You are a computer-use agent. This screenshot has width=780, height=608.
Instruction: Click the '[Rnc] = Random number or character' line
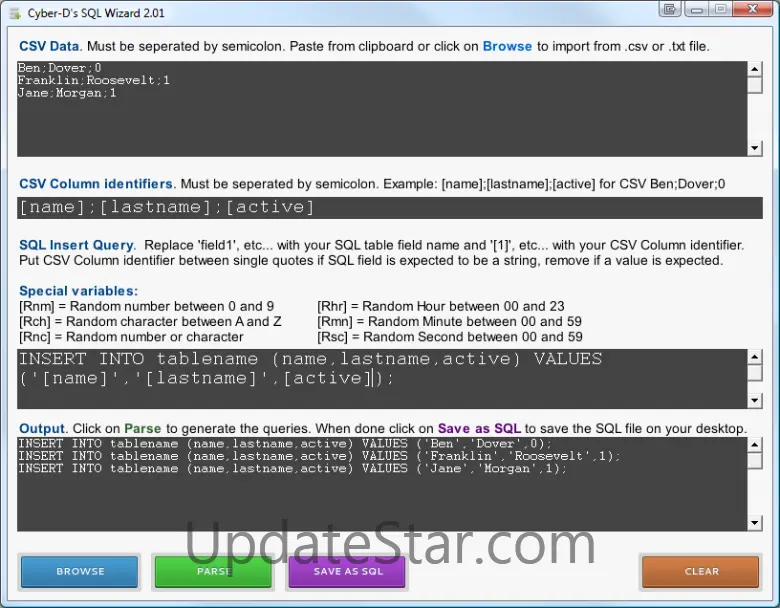click(x=131, y=337)
